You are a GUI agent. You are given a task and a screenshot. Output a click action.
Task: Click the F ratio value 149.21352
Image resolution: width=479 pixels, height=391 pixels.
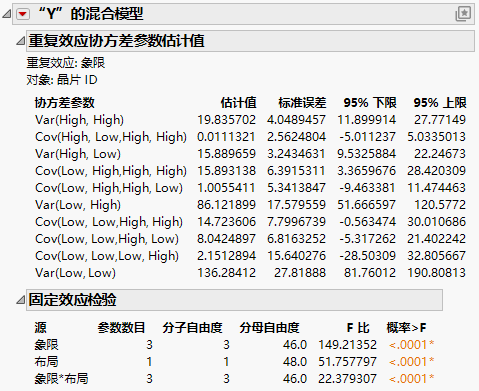tap(347, 345)
